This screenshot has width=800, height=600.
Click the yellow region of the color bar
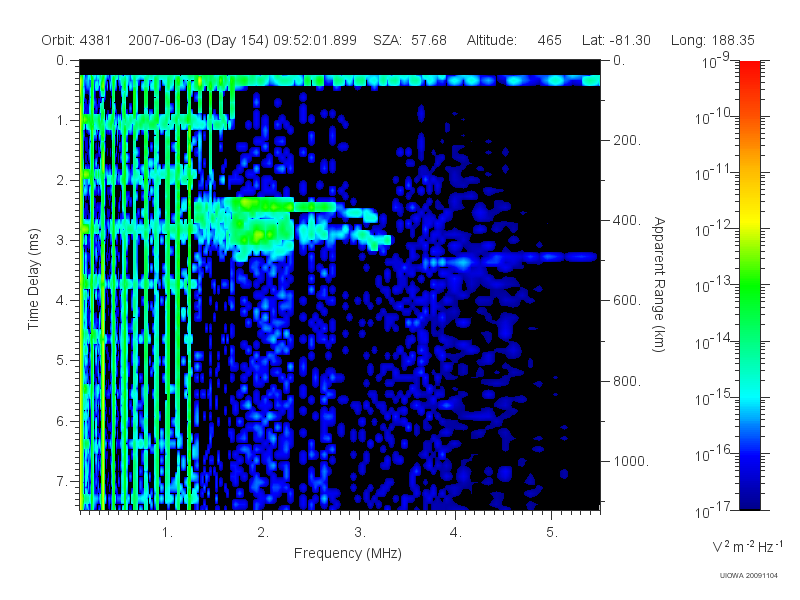tap(749, 218)
